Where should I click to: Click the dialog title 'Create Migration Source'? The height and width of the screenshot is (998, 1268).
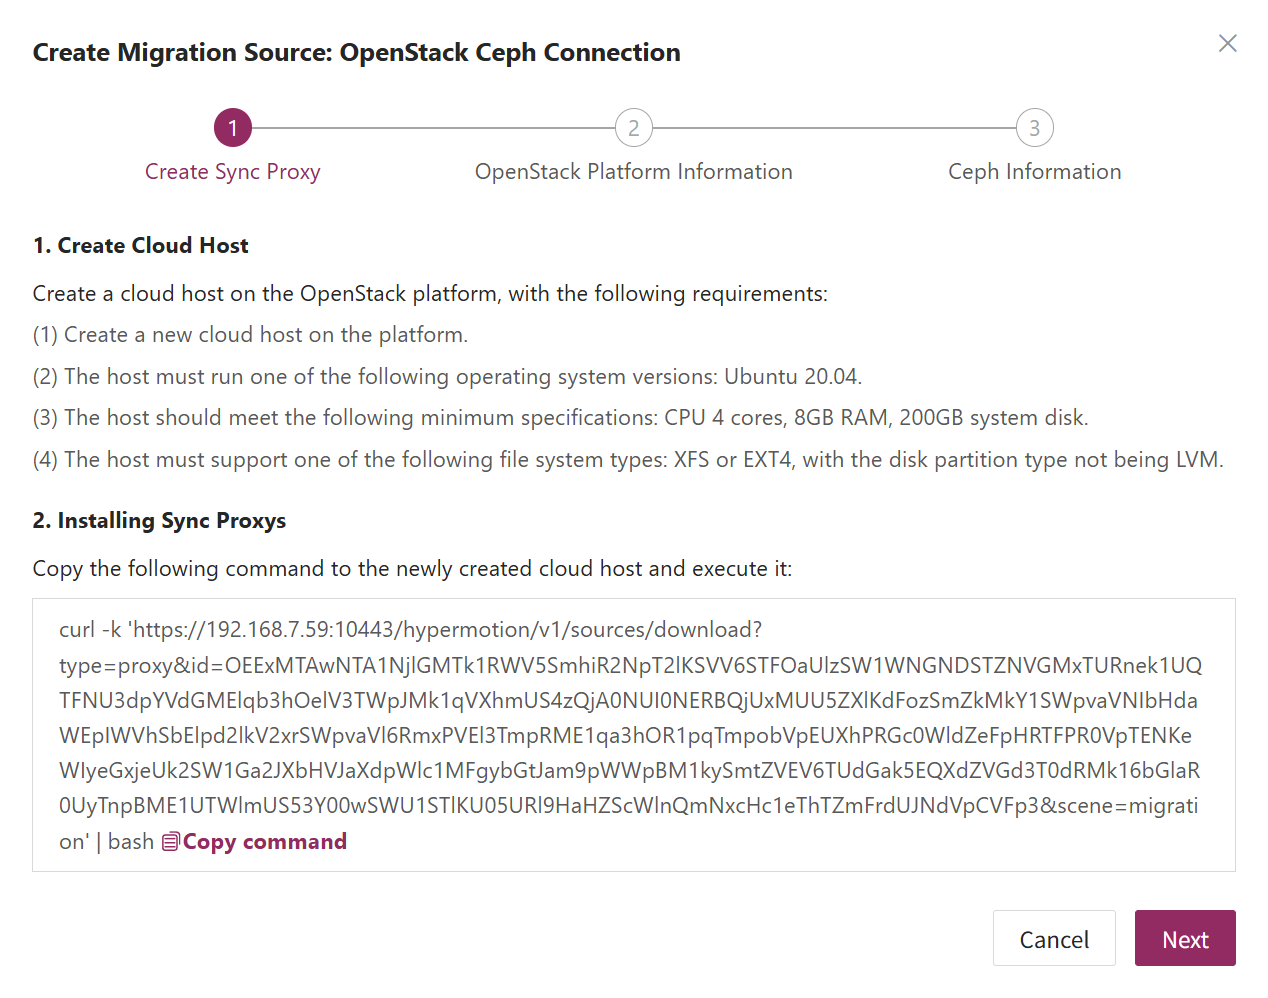pyautogui.click(x=357, y=52)
